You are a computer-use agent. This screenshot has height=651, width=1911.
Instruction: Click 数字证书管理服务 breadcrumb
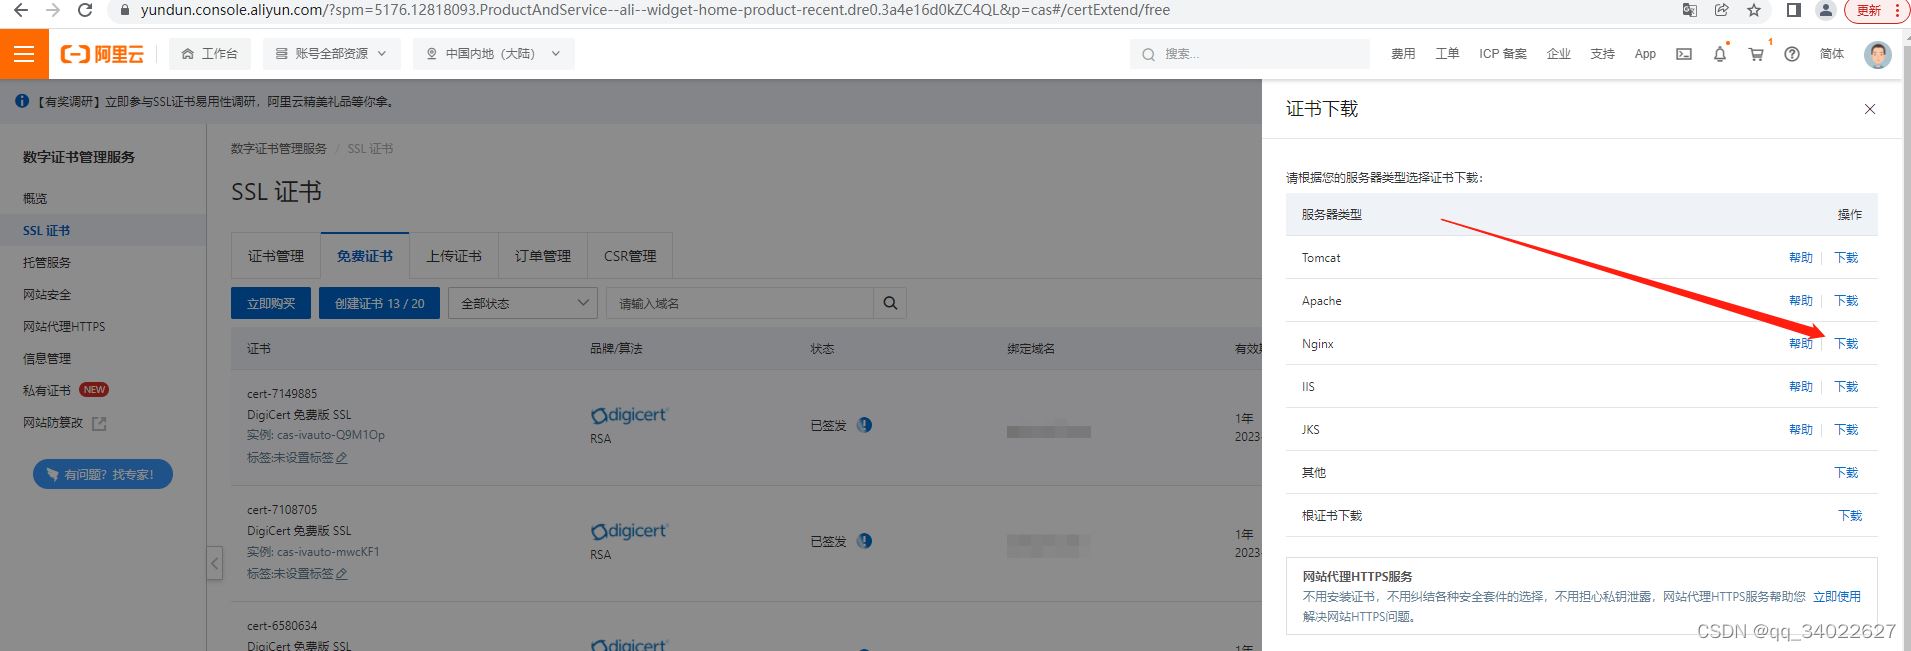tap(279, 149)
